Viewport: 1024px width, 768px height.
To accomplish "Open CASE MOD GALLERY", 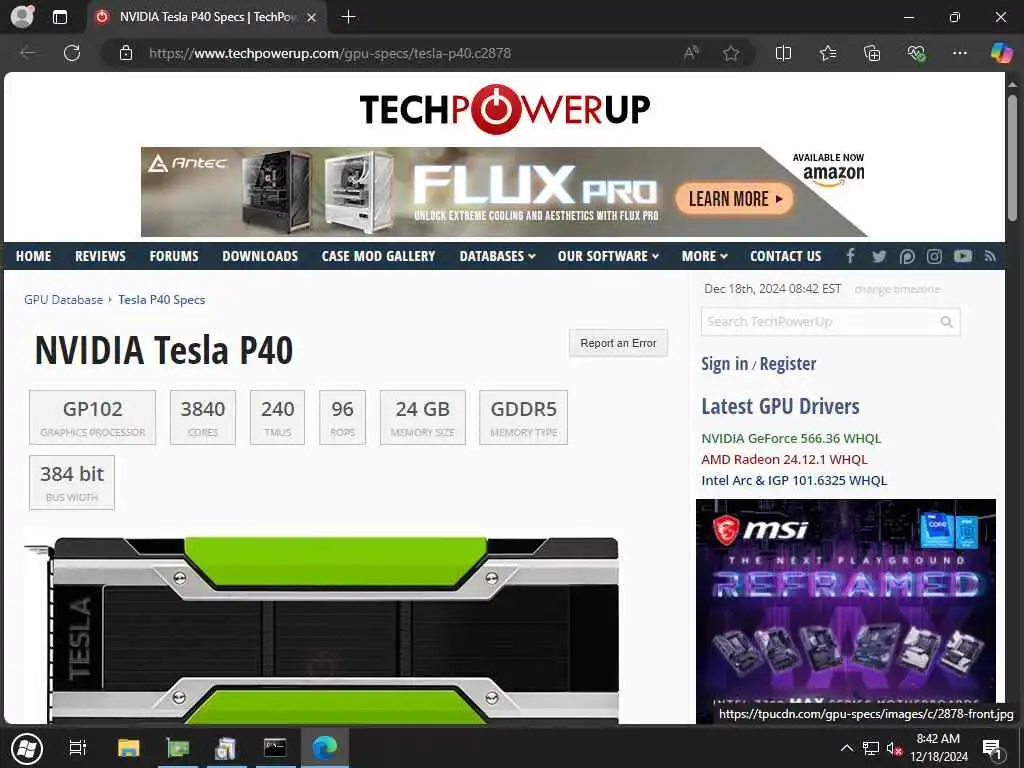I will click(x=378, y=256).
